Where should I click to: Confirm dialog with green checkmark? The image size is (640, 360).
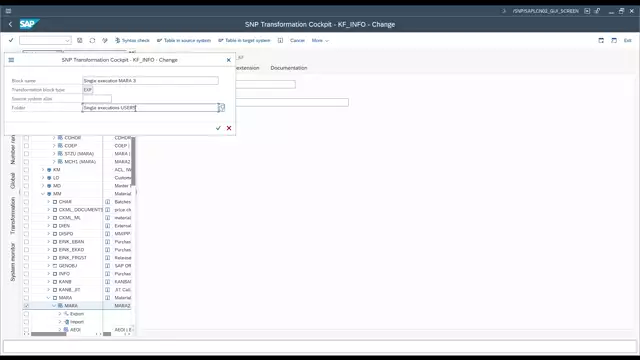click(218, 128)
